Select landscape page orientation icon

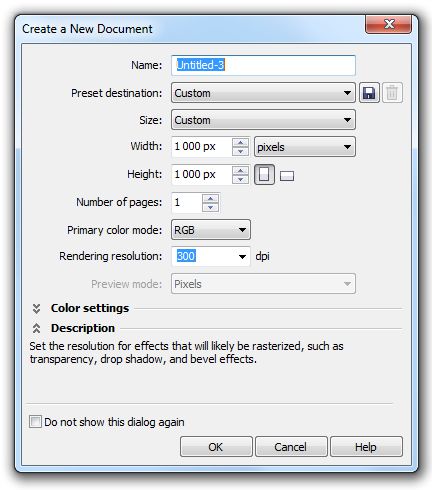287,176
